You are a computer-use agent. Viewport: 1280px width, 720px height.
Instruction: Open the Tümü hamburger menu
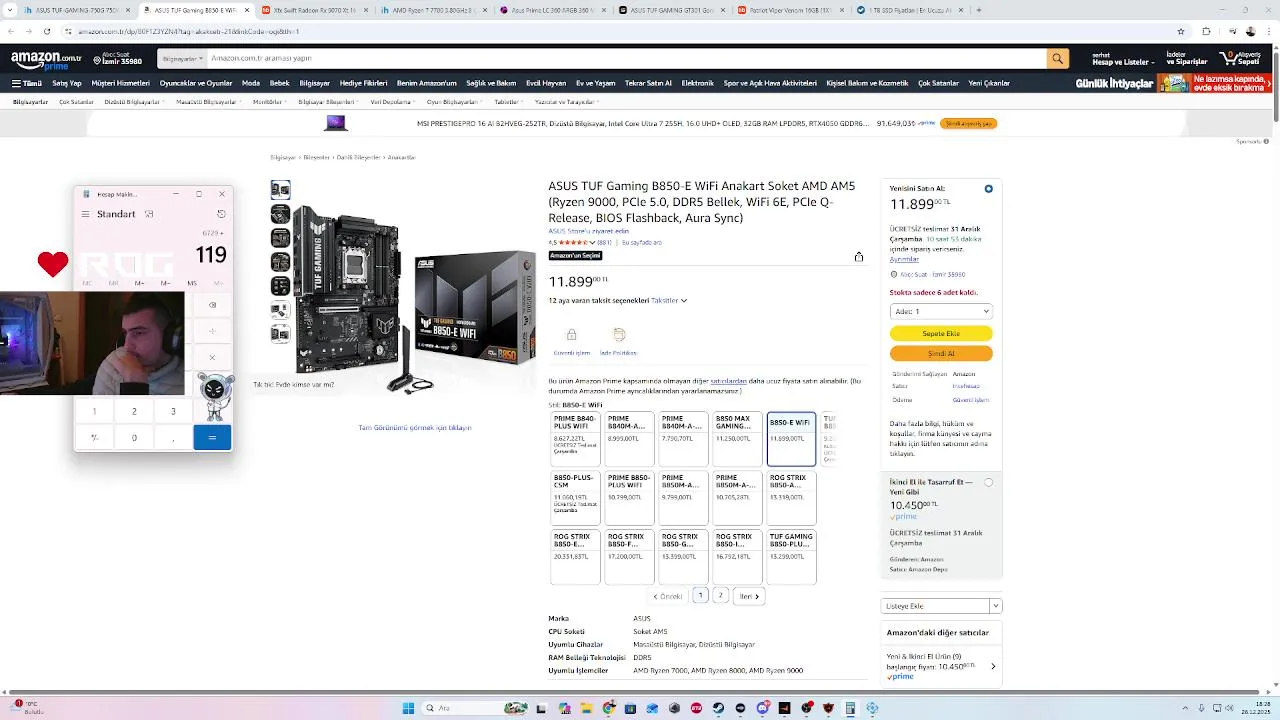(x=27, y=83)
